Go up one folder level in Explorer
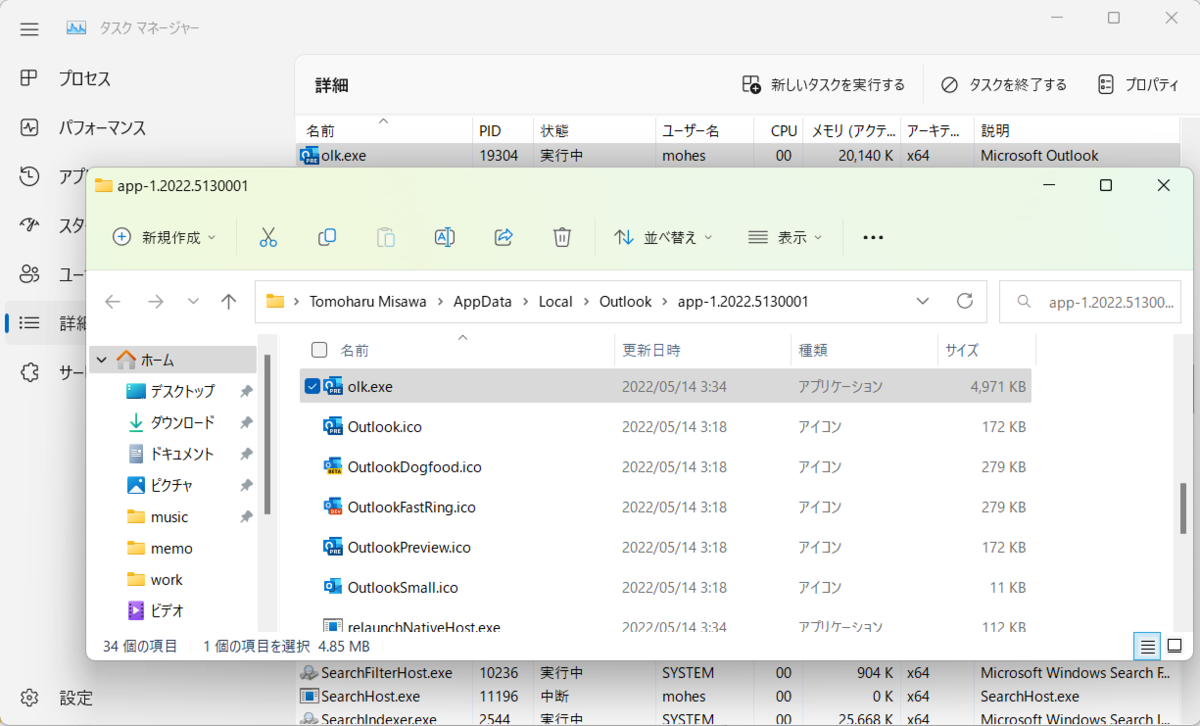 [229, 301]
